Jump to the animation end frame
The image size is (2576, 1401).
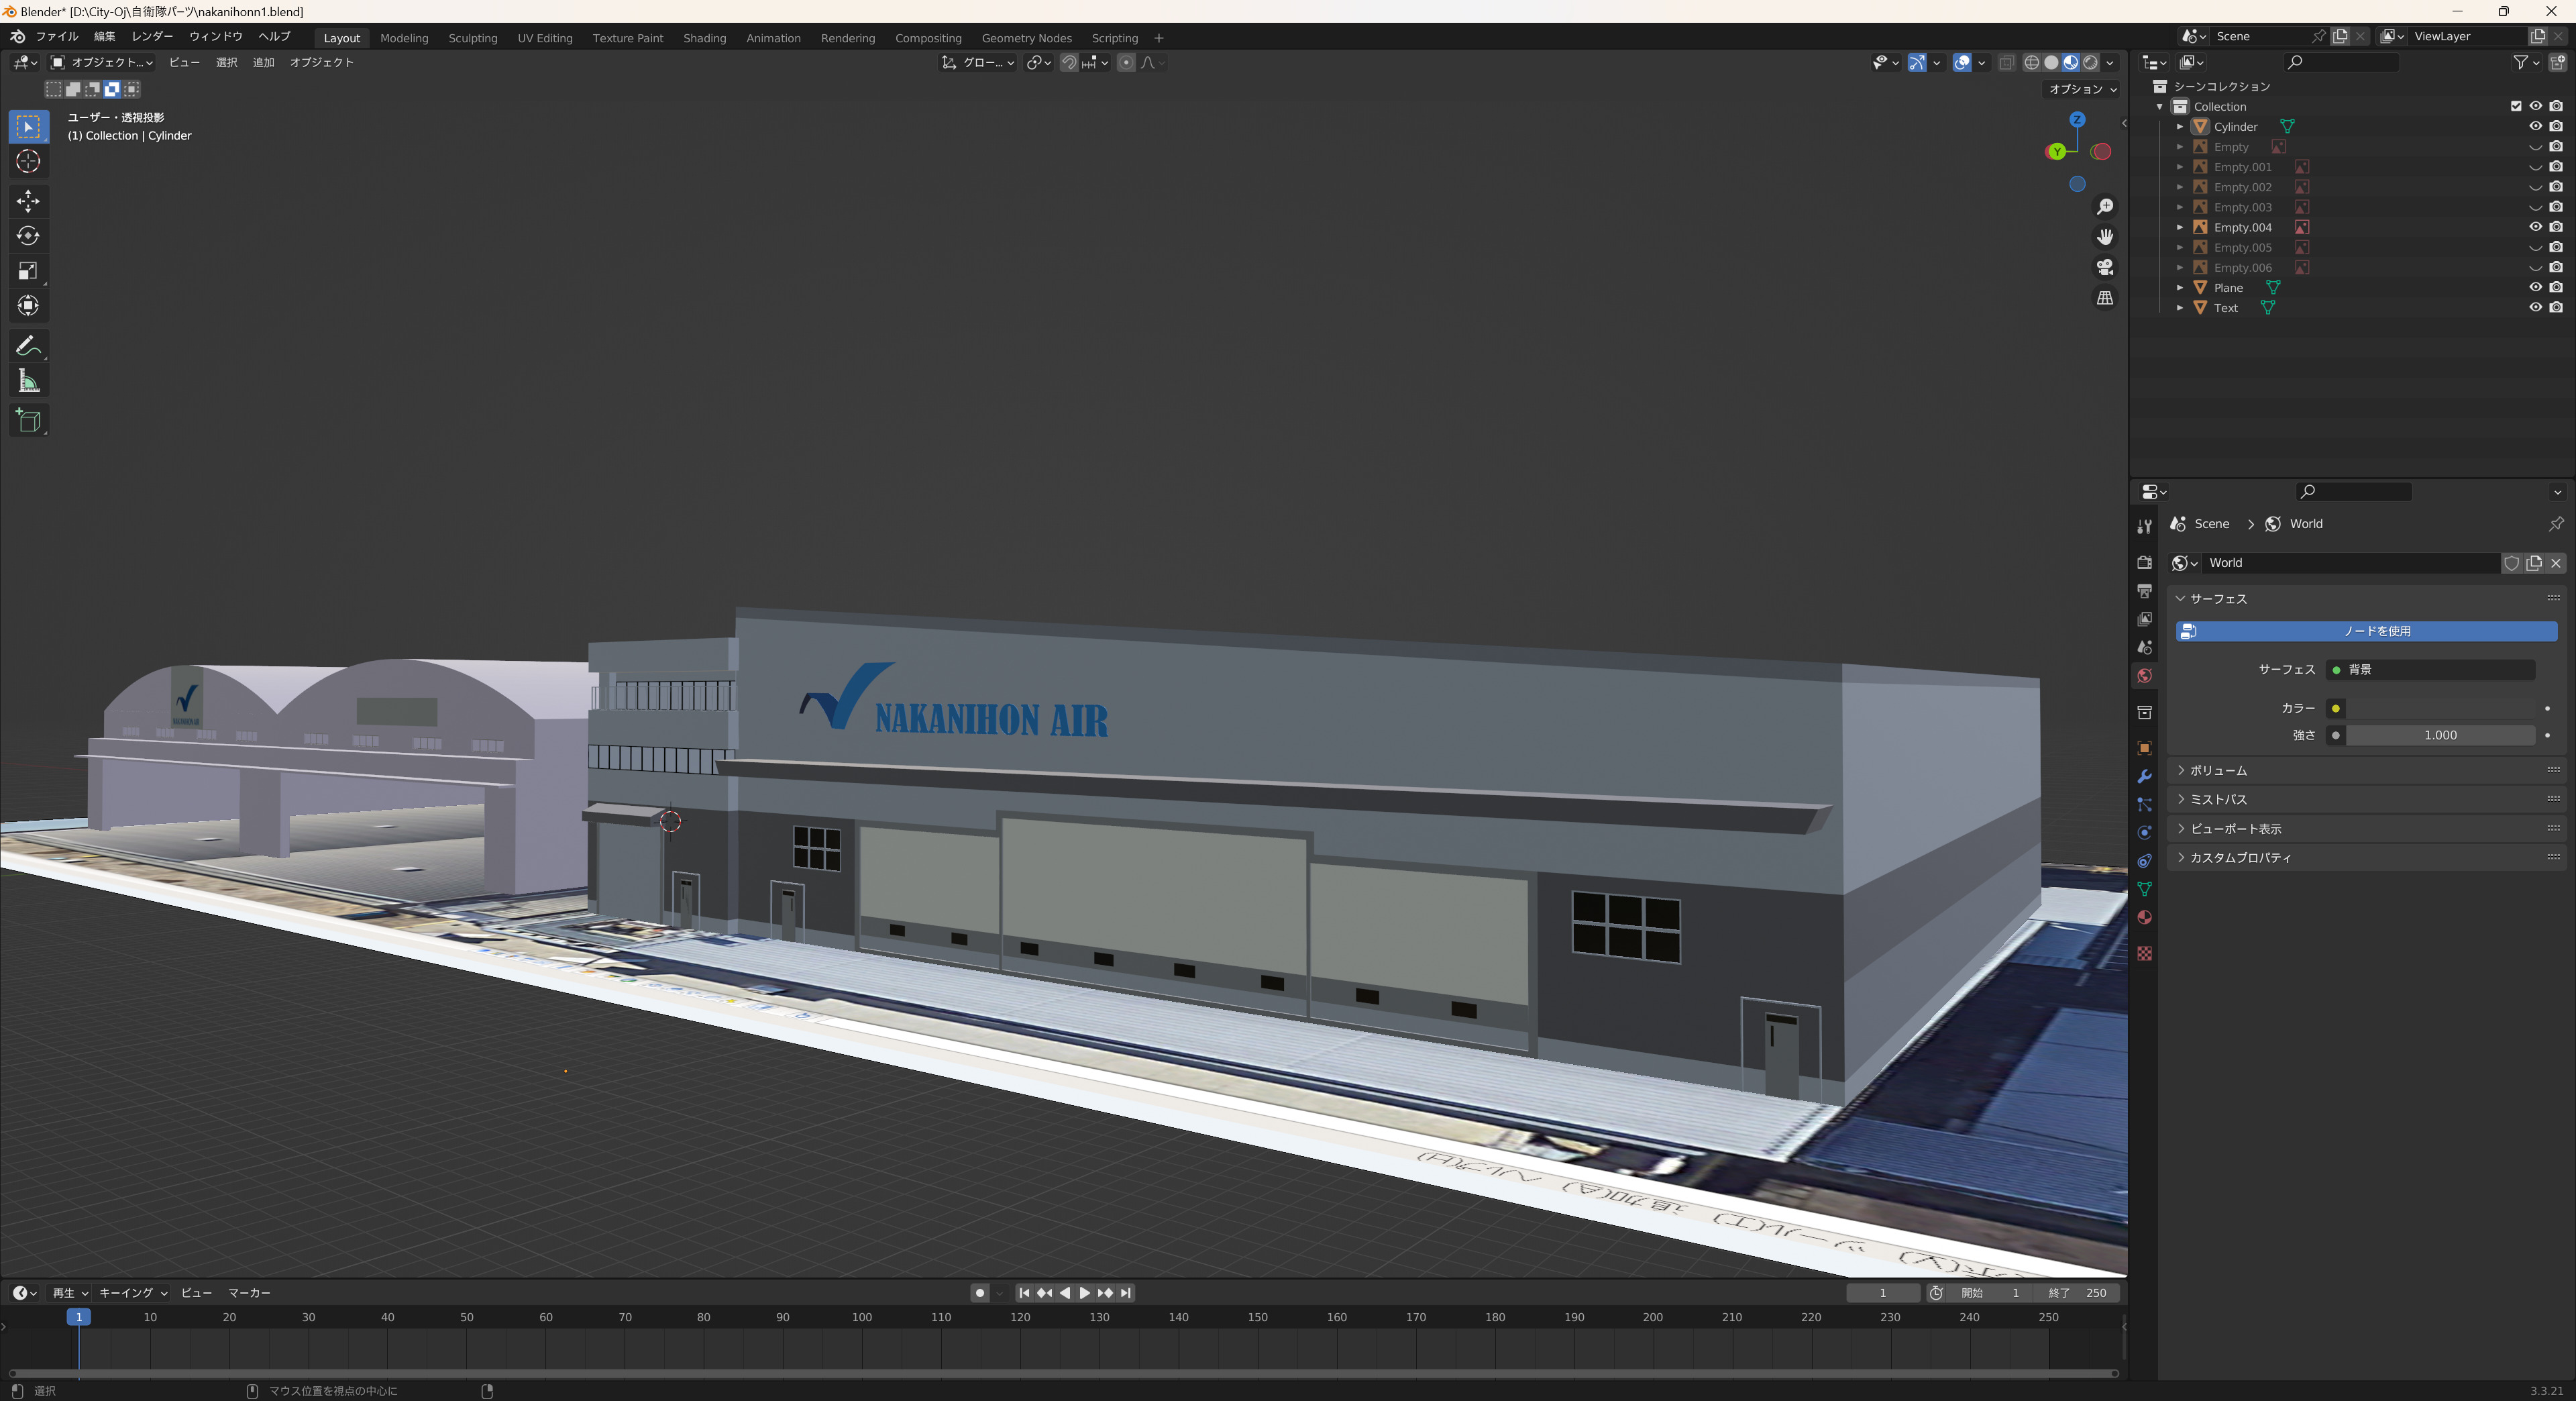(x=1126, y=1293)
